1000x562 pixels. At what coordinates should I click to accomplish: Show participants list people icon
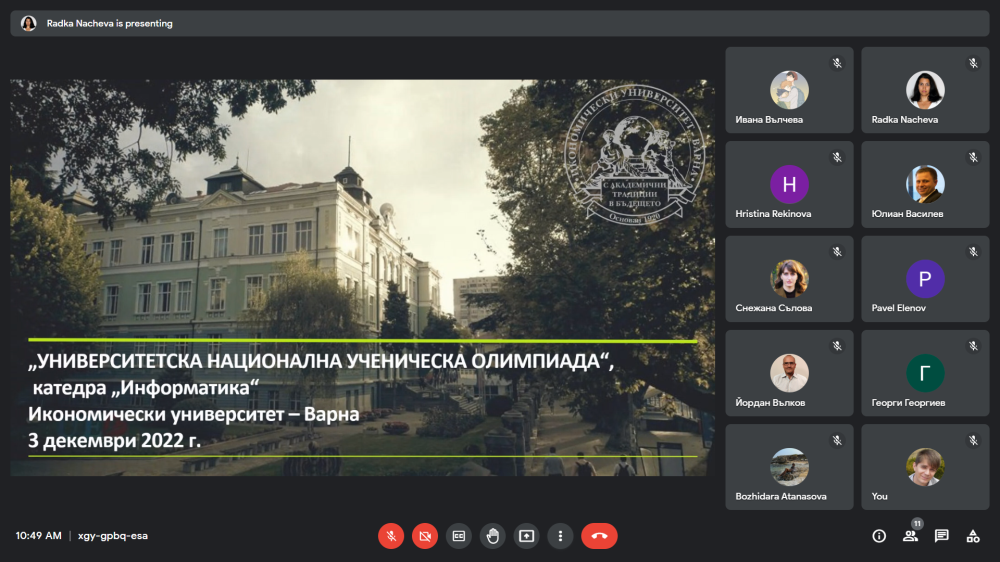click(x=910, y=536)
